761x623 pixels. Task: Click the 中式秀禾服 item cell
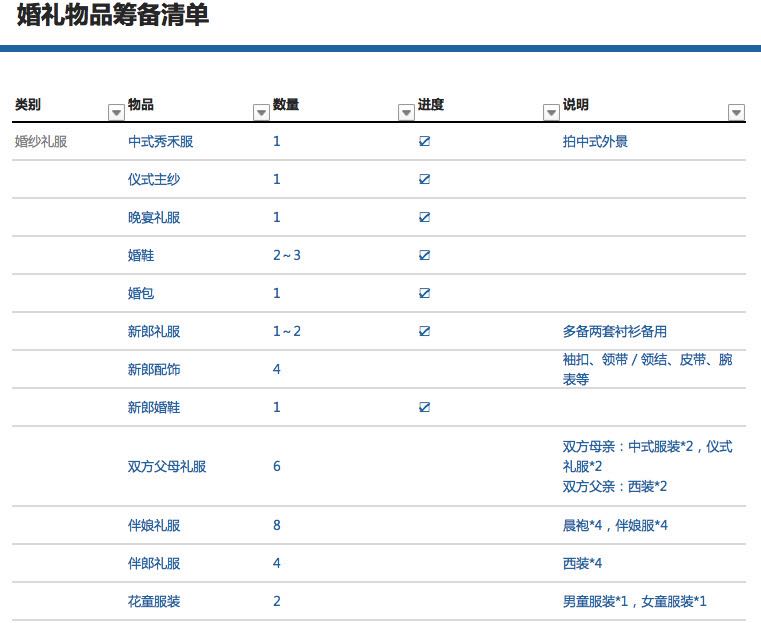161,142
